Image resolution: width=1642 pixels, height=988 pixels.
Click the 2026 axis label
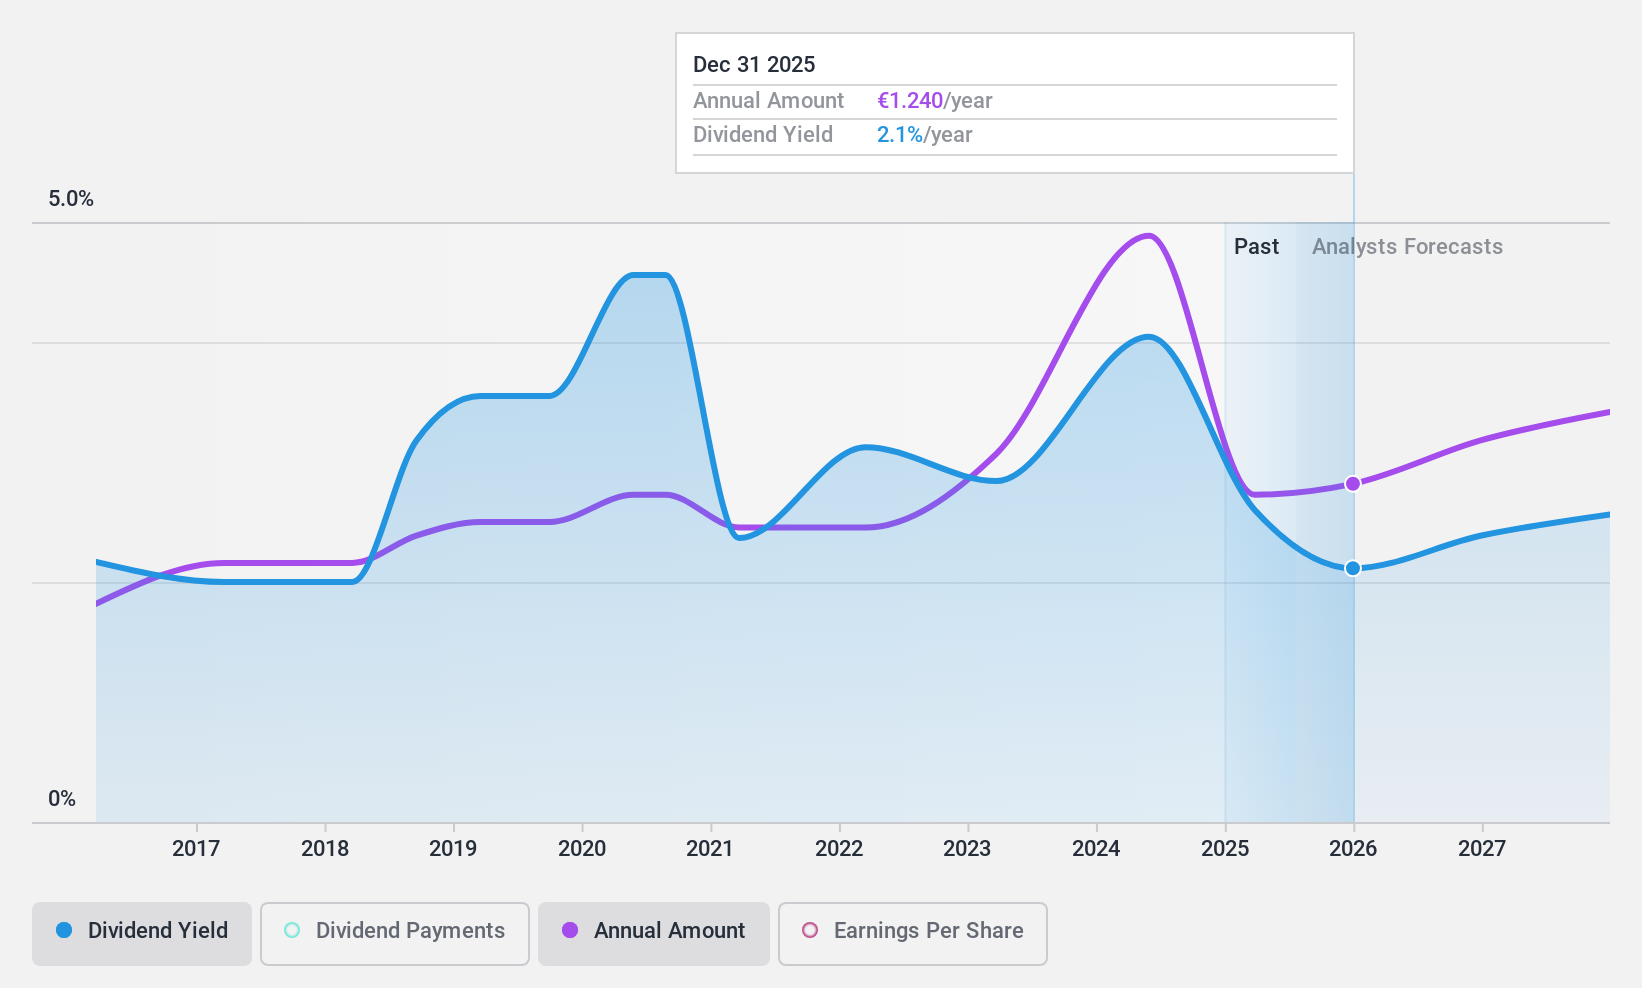click(1353, 849)
